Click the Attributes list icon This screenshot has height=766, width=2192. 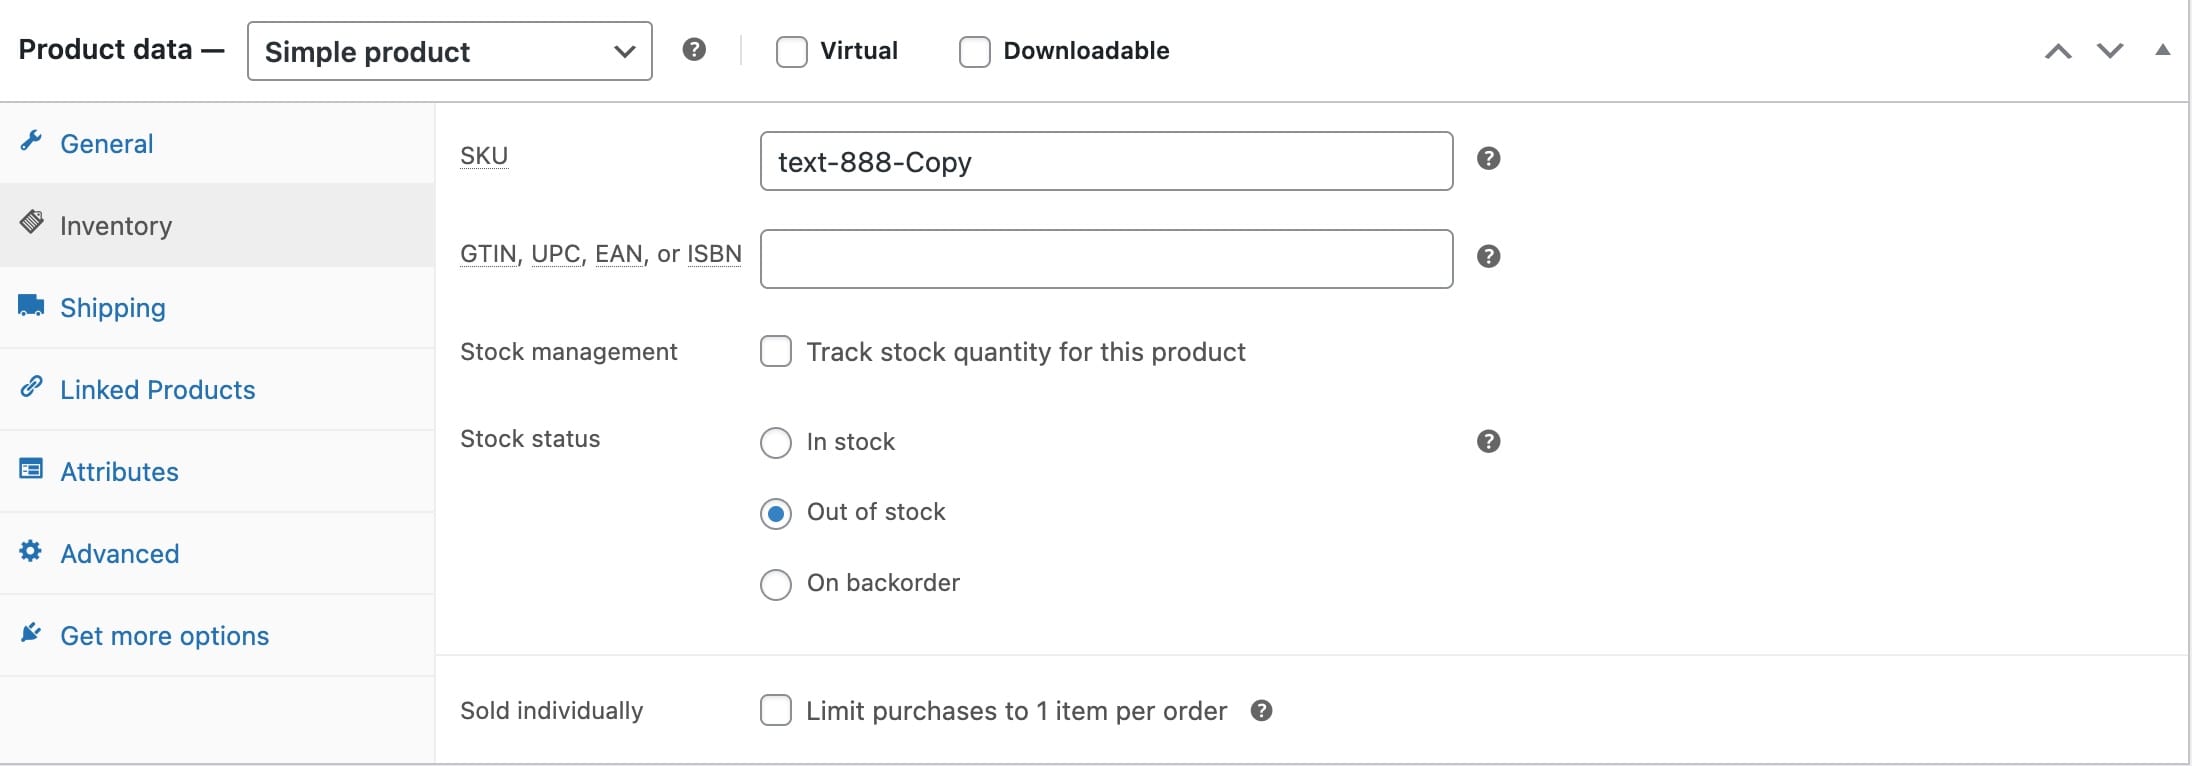(x=31, y=469)
